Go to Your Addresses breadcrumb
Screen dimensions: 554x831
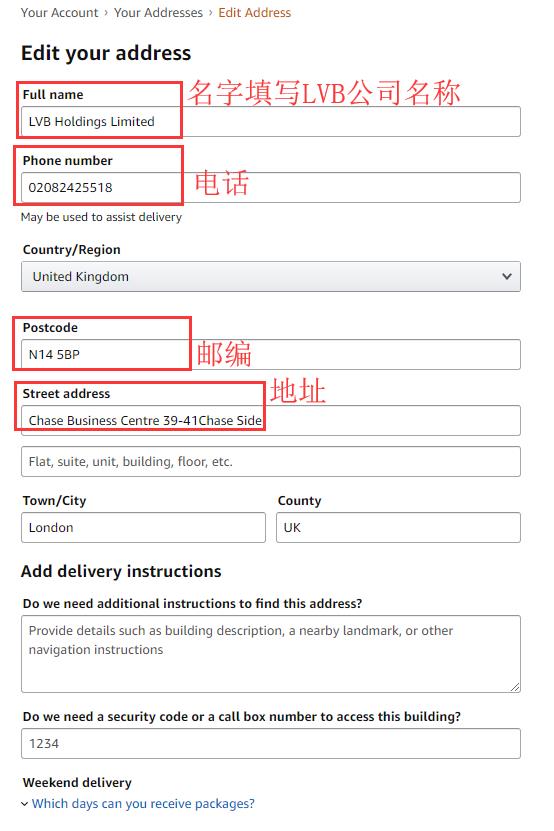(158, 13)
